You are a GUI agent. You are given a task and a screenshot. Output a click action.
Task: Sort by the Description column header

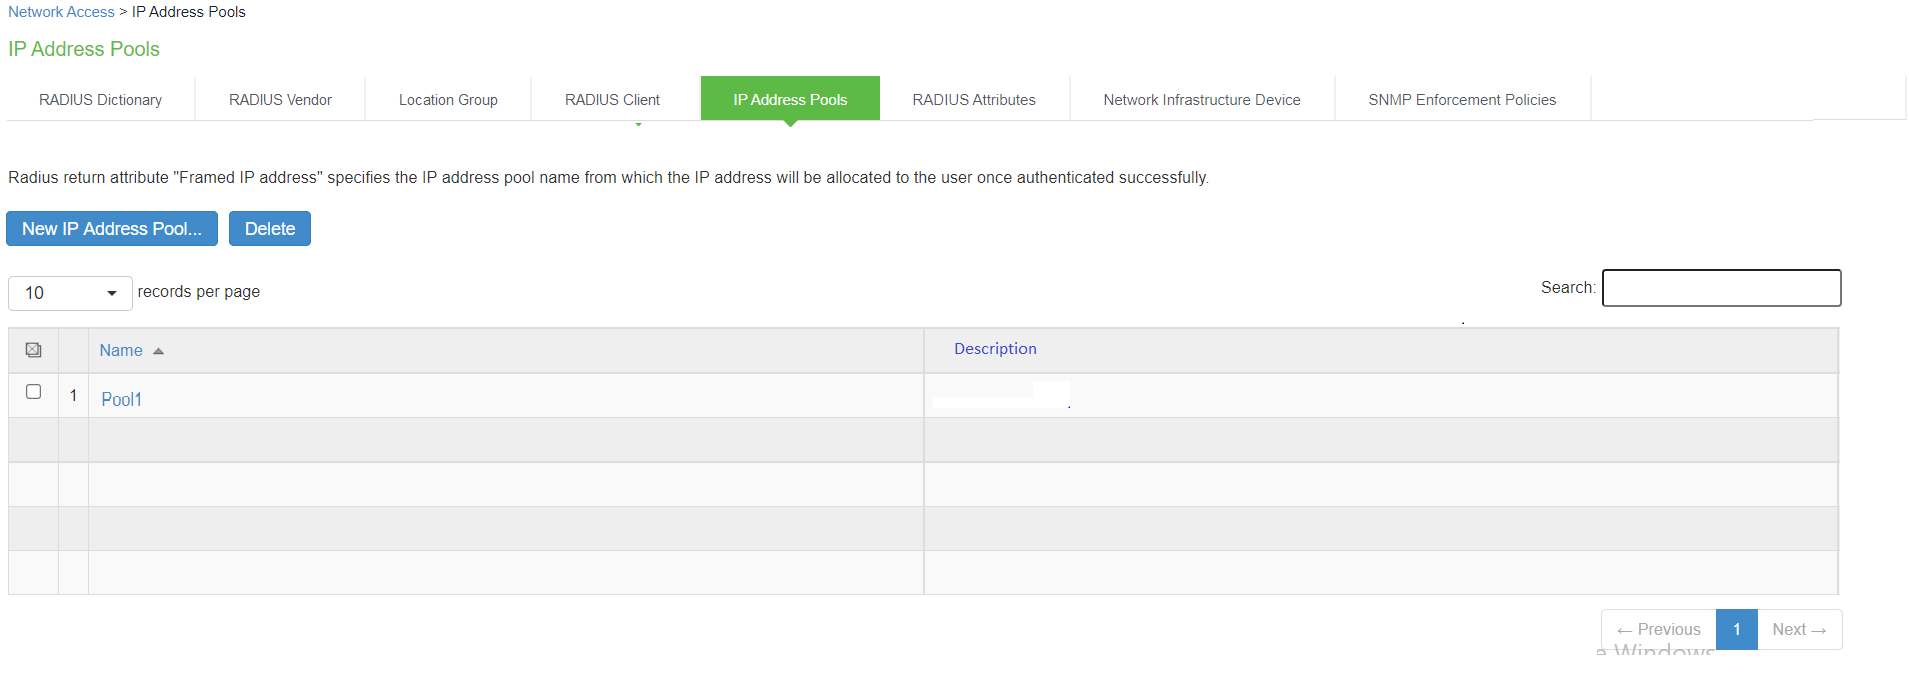pos(995,349)
